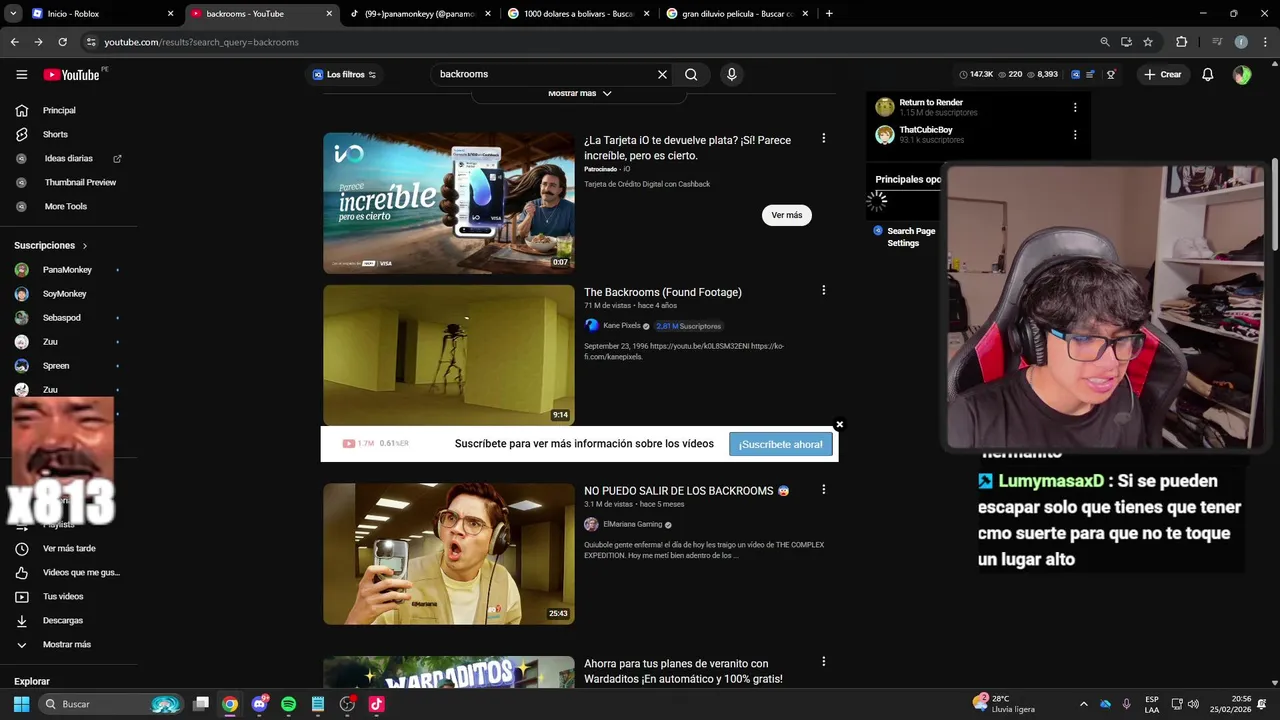
Task: Click the Crear button
Action: coord(1163,74)
